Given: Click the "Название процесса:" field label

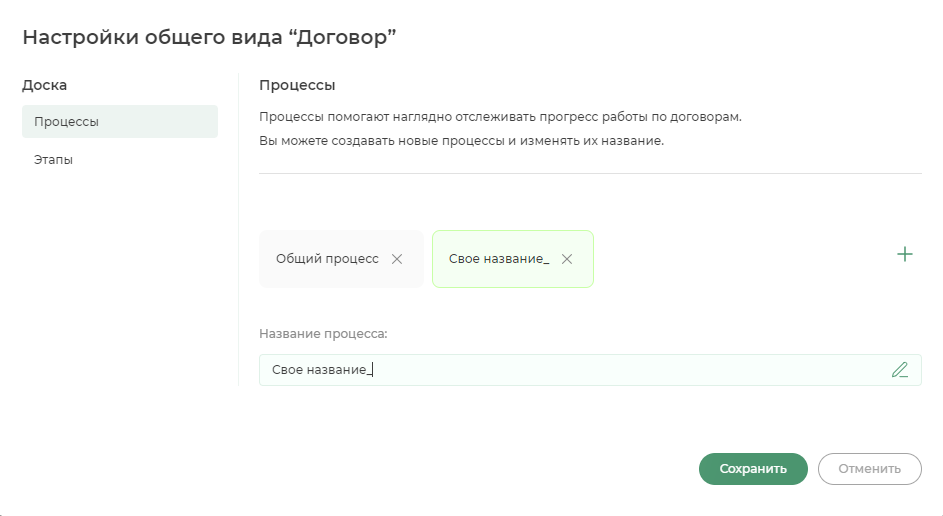Looking at the screenshot, I should tap(324, 334).
